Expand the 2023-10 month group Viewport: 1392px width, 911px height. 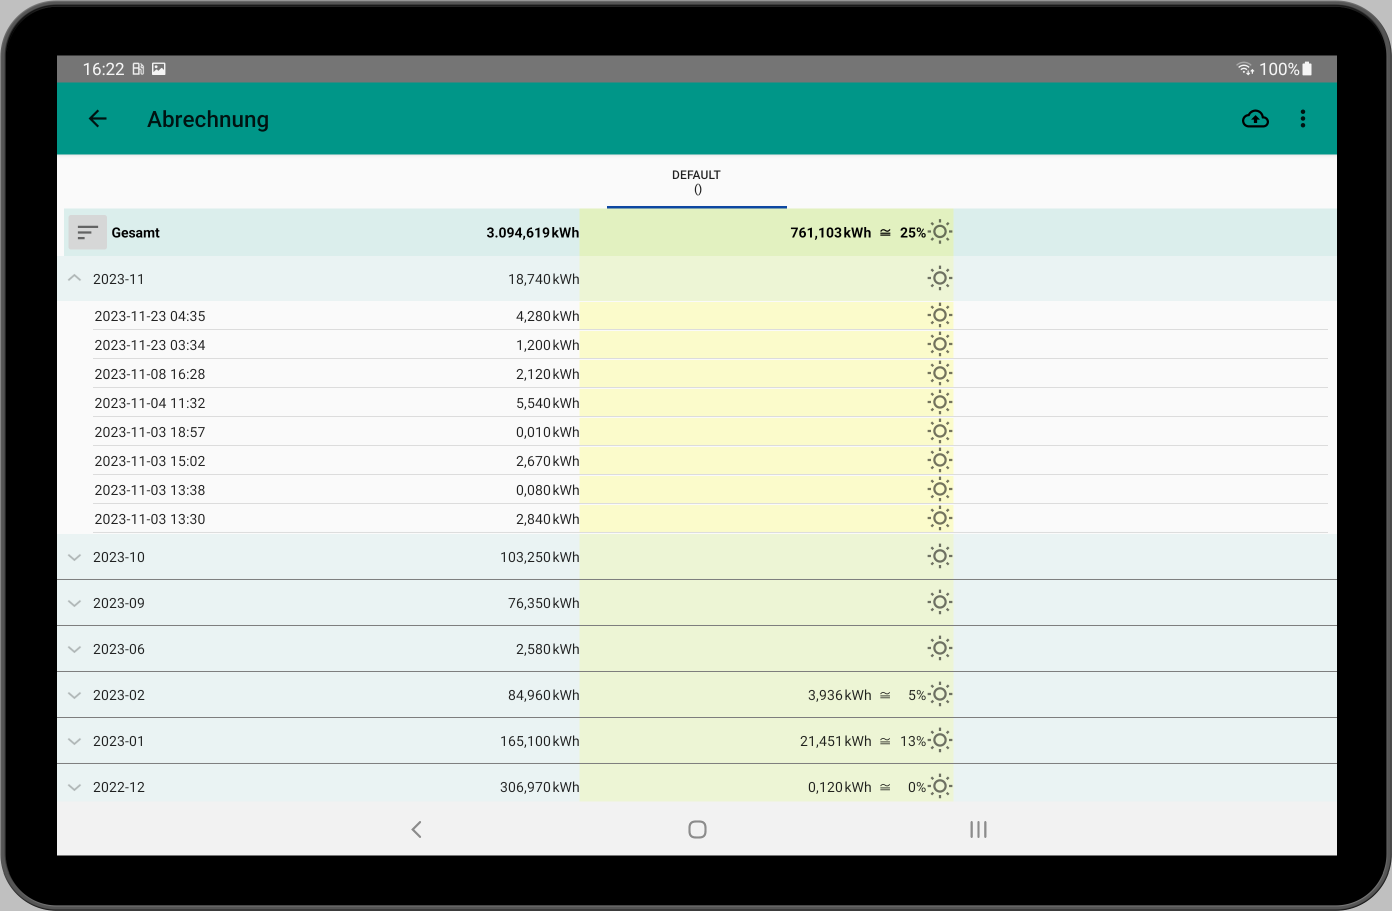75,557
